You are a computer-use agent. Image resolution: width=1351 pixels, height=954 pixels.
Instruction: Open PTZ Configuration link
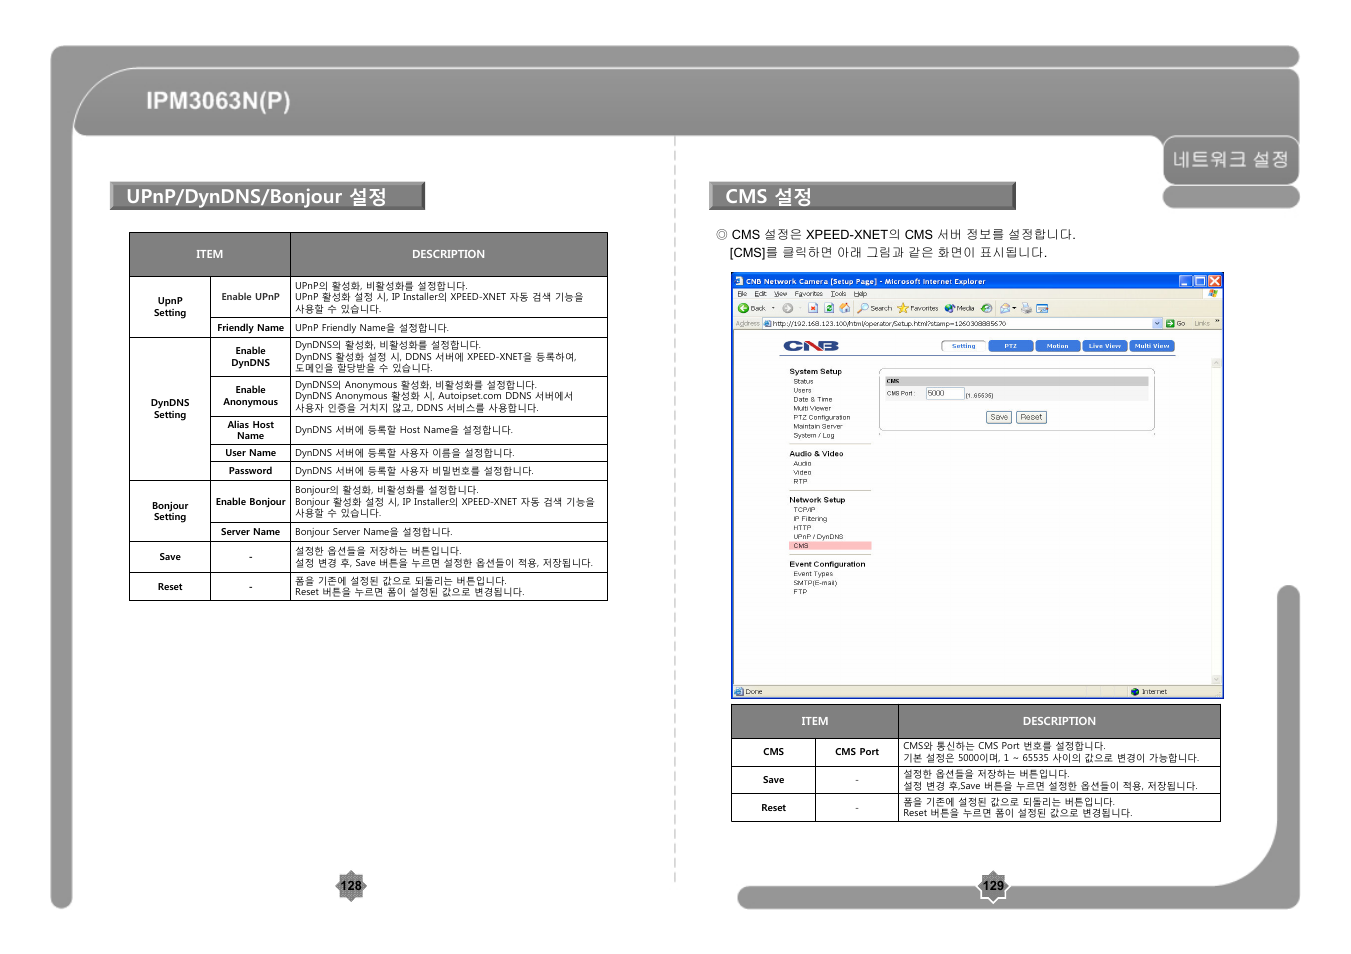click(x=821, y=417)
